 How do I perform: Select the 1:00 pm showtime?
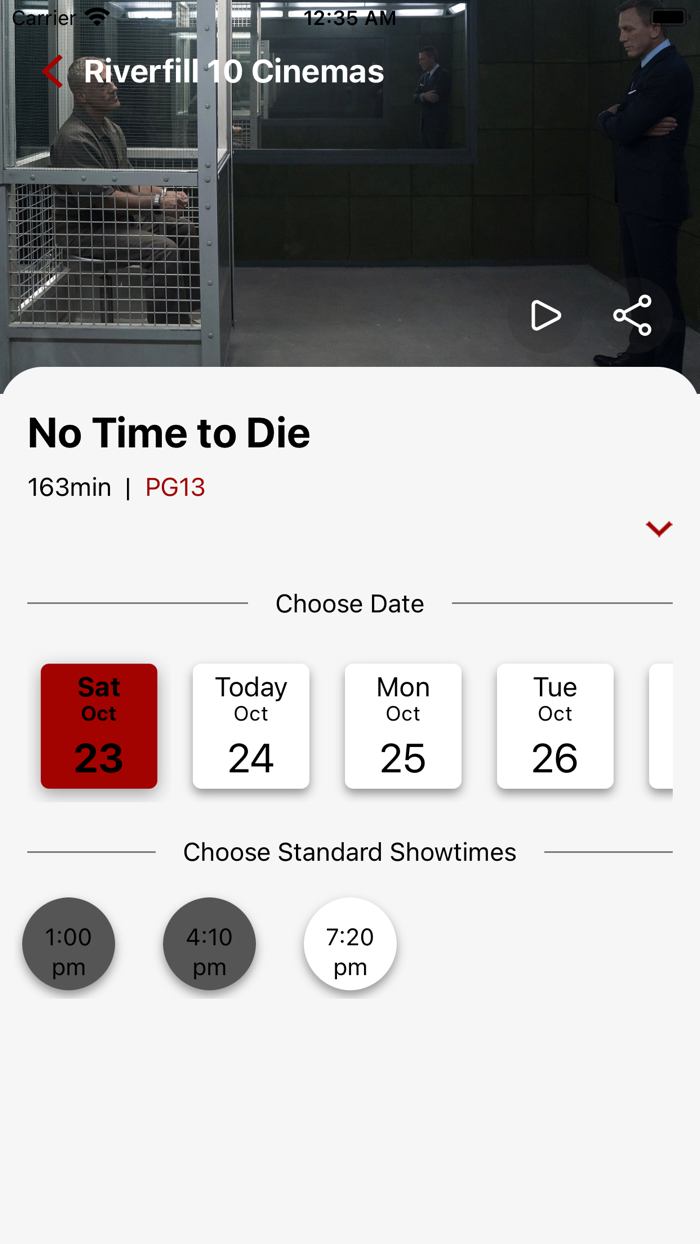69,944
